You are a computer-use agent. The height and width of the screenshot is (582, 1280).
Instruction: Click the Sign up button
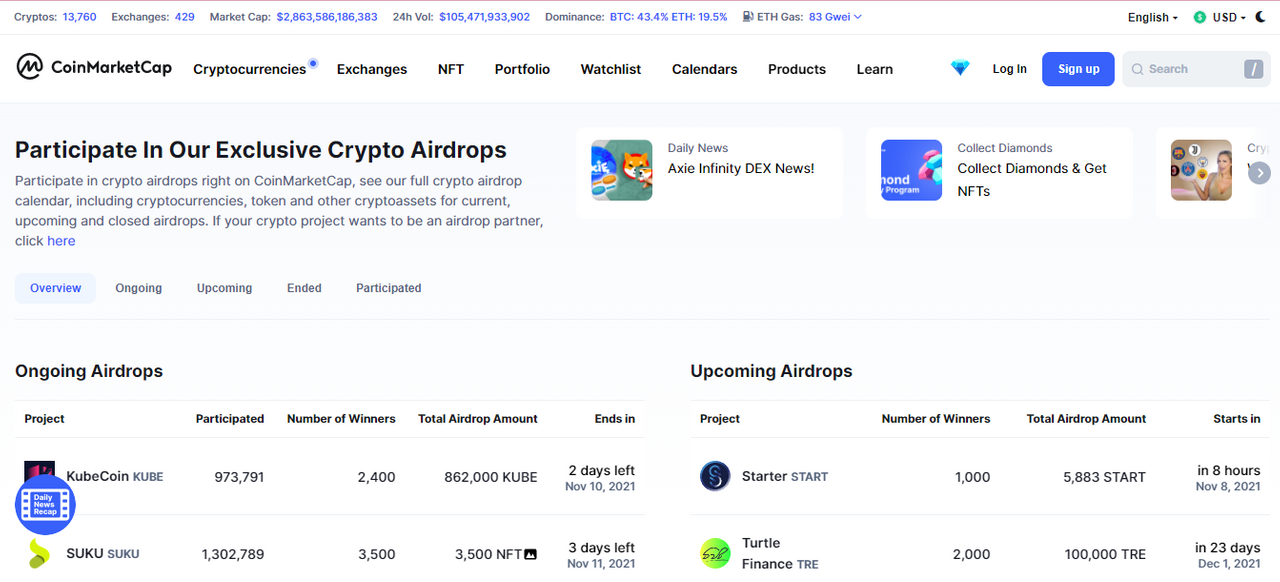[1078, 69]
